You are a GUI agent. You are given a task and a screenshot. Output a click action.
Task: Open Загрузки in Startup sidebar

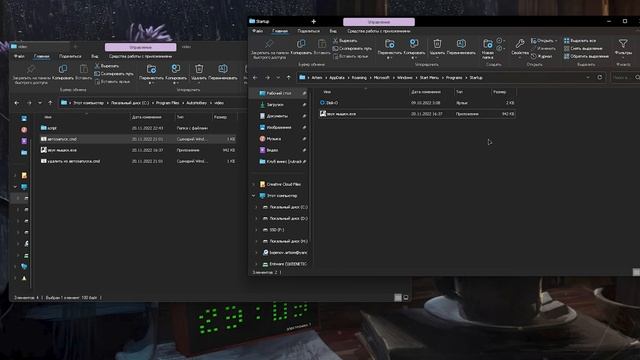[275, 105]
